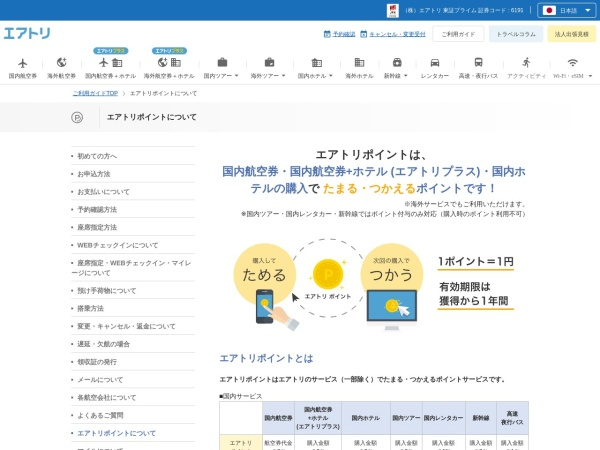
Task: Expand the Wi-Fi・eSIM menu arrow
Action: pyautogui.click(x=590, y=76)
